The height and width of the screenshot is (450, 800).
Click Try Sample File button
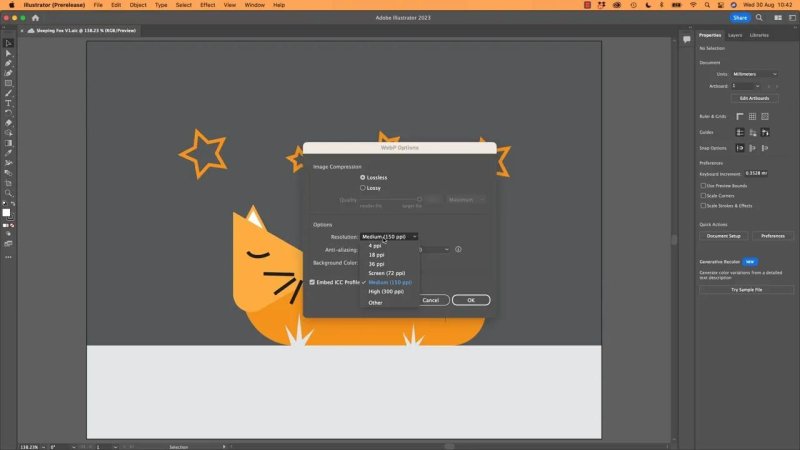click(x=746, y=290)
